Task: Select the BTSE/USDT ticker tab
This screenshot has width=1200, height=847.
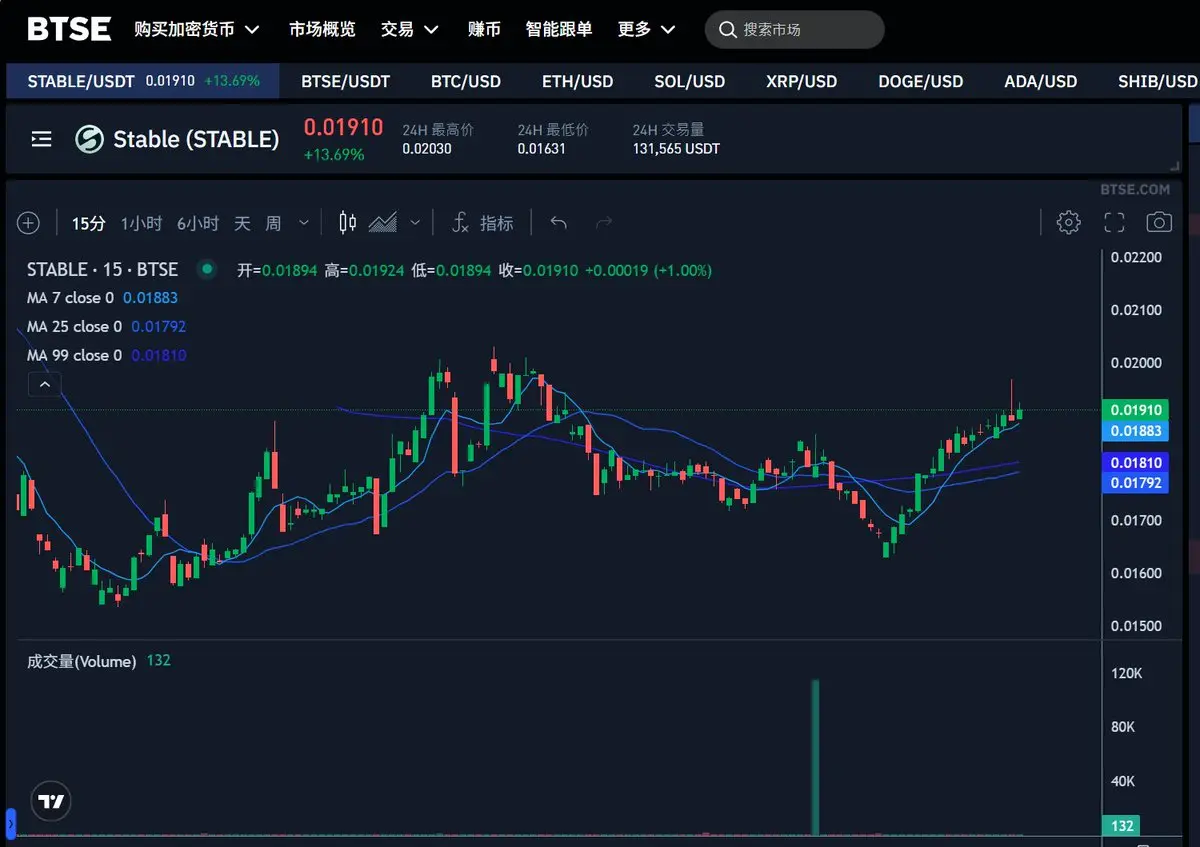Action: (346, 81)
